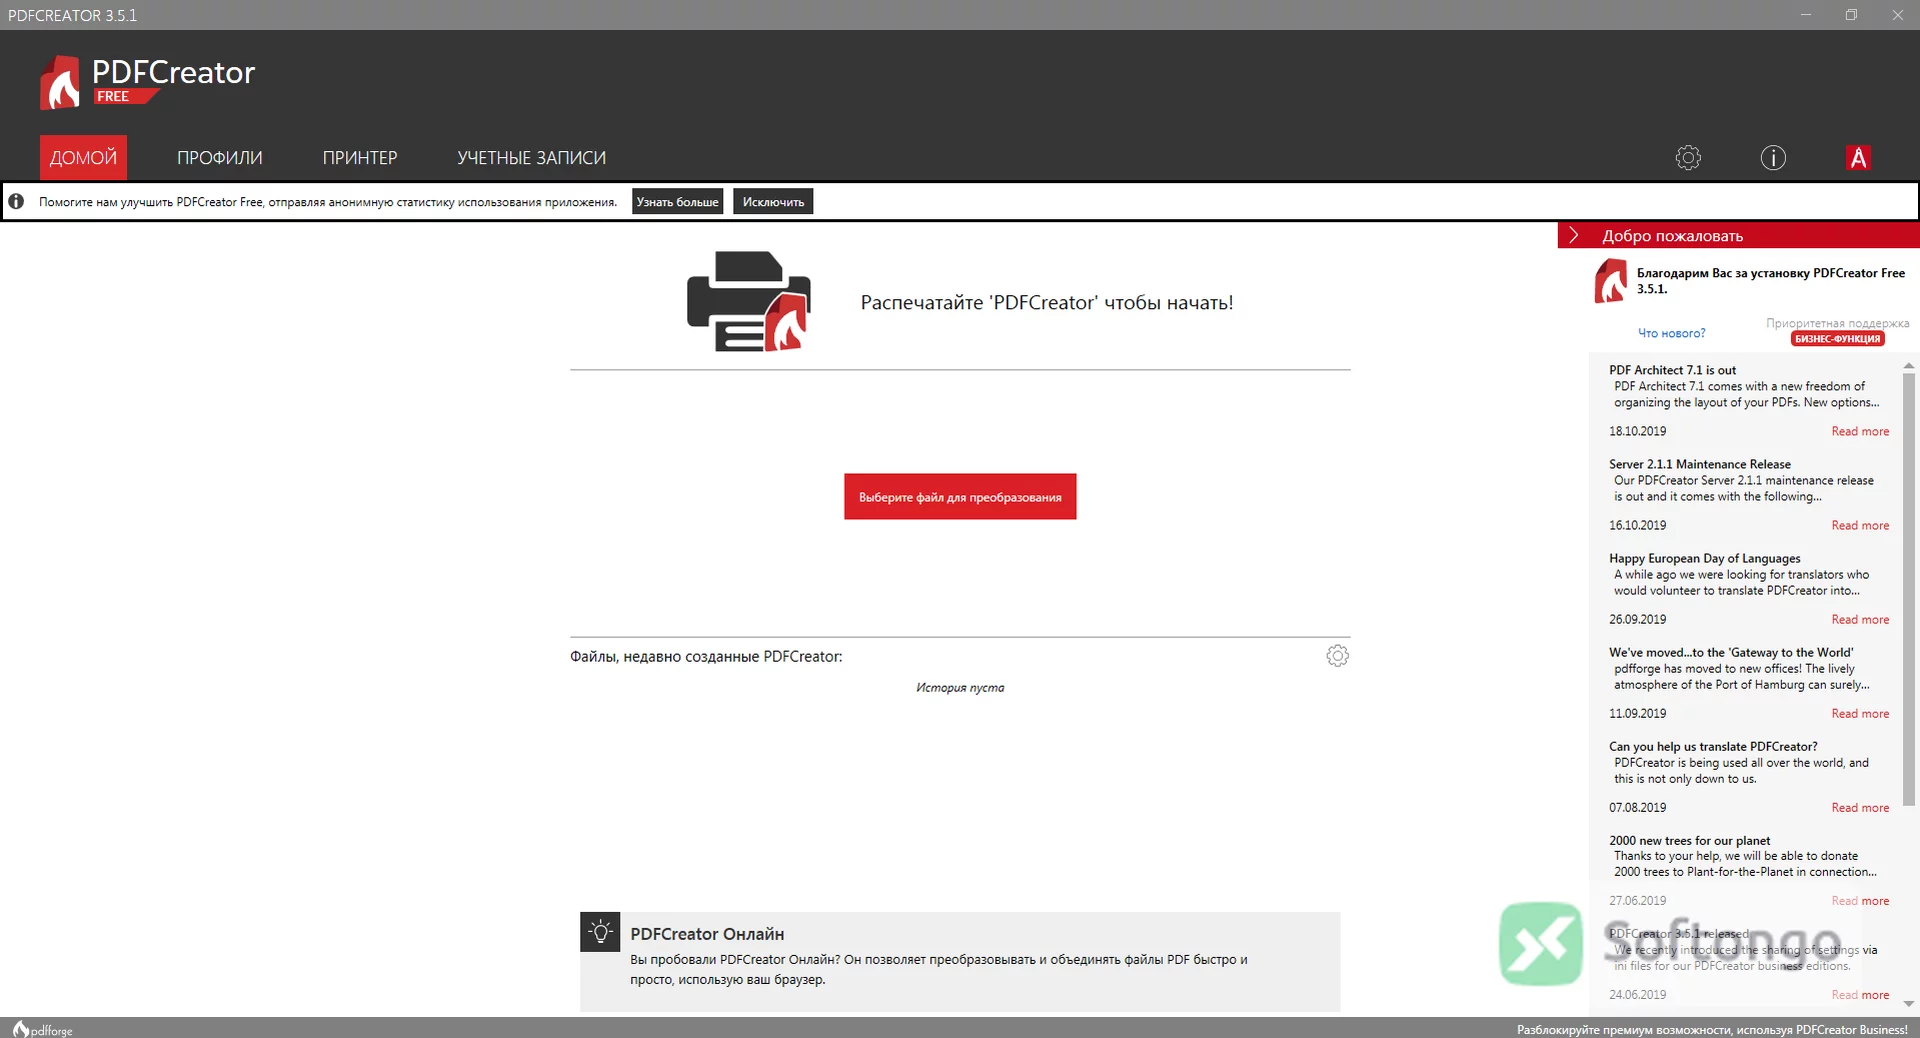Click the news list scrollbar thumb
1920x1038 pixels.
point(1908,590)
